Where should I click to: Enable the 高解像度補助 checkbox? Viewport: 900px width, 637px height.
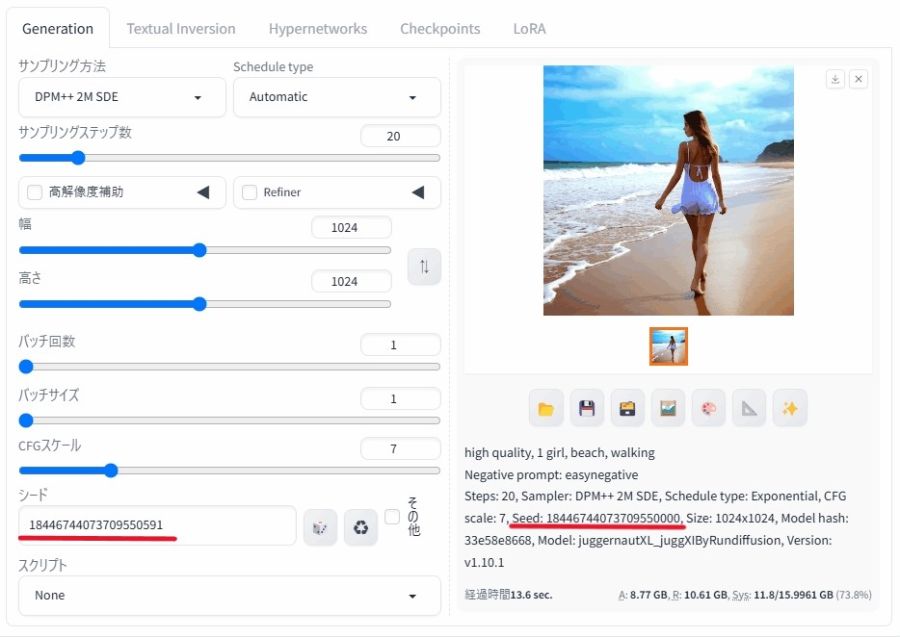point(34,192)
